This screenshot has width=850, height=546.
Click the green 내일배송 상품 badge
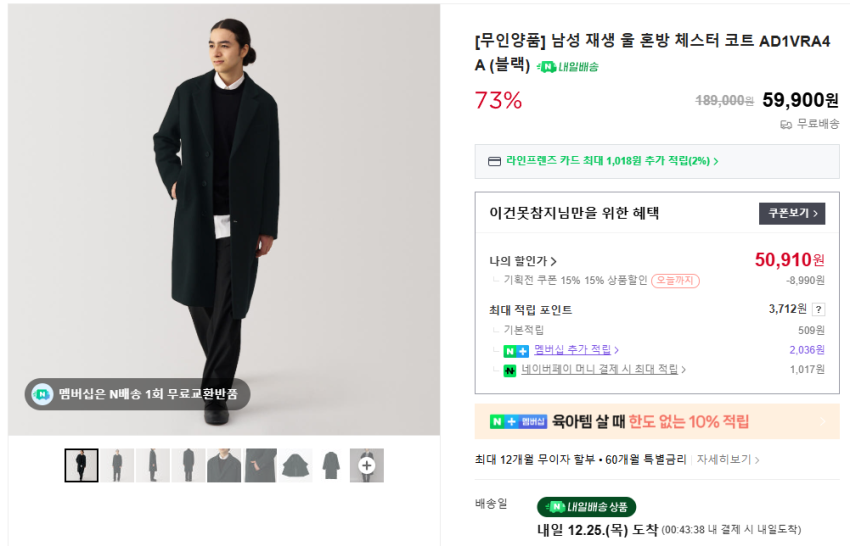586,507
